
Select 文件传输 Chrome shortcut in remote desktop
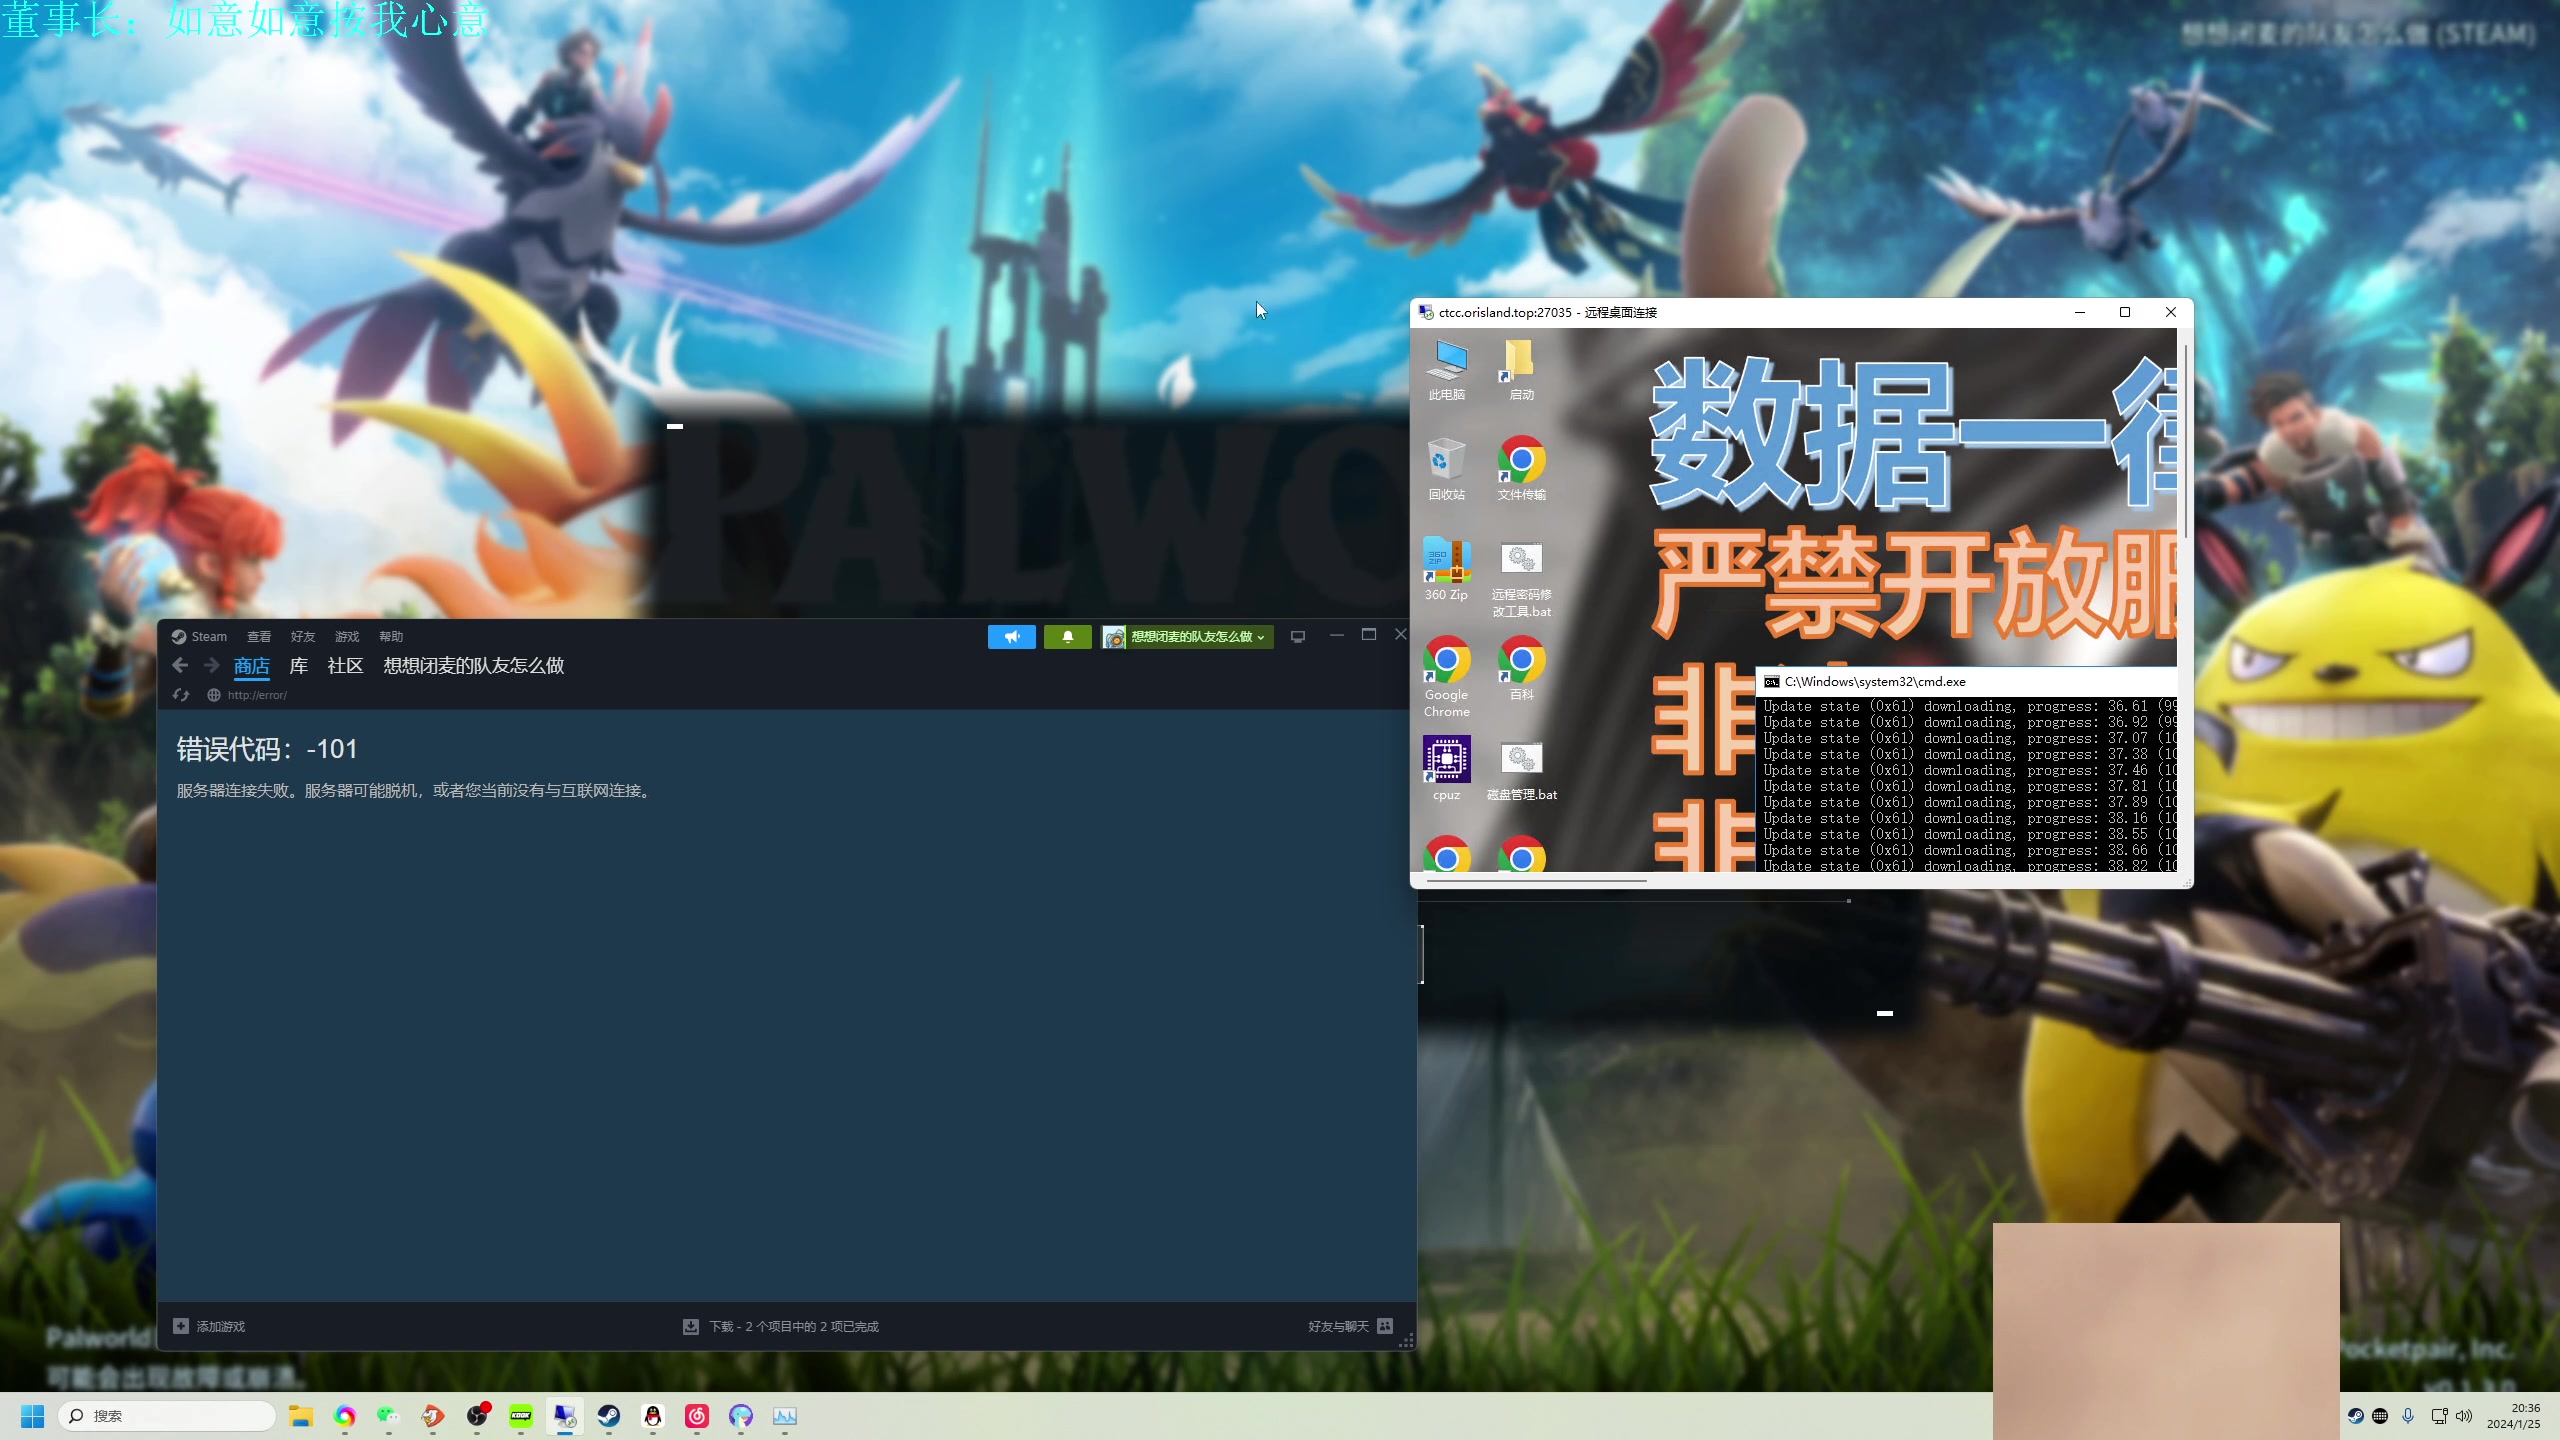coord(1521,470)
